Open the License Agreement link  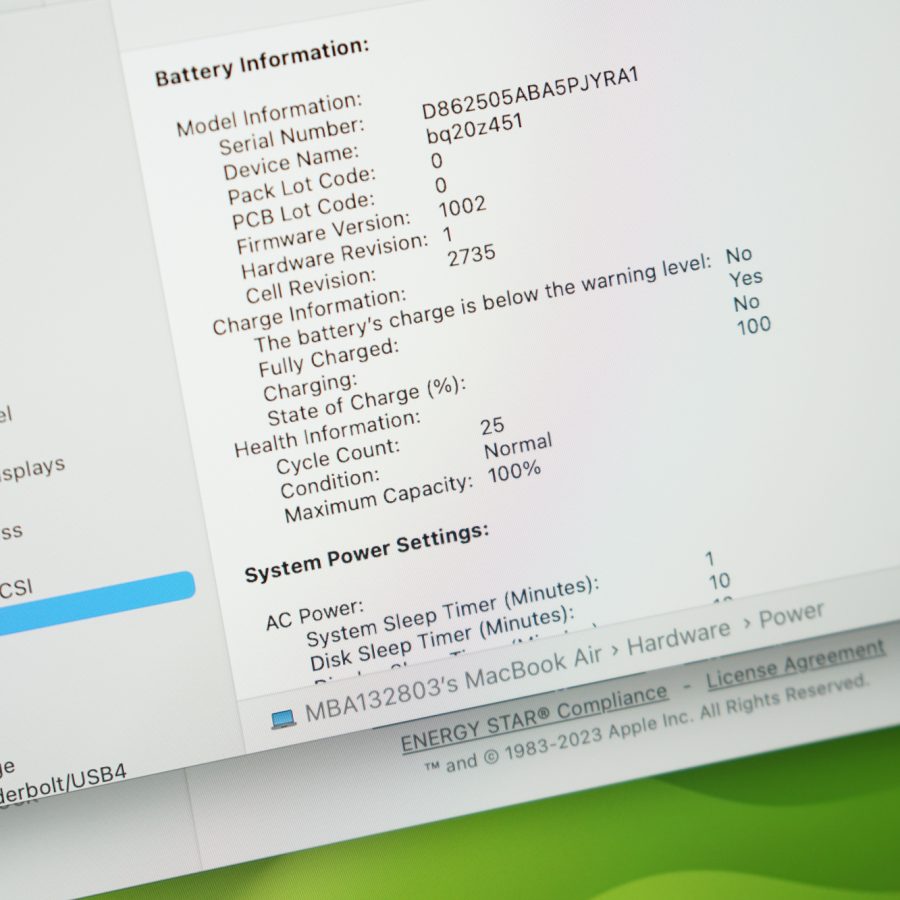point(796,664)
